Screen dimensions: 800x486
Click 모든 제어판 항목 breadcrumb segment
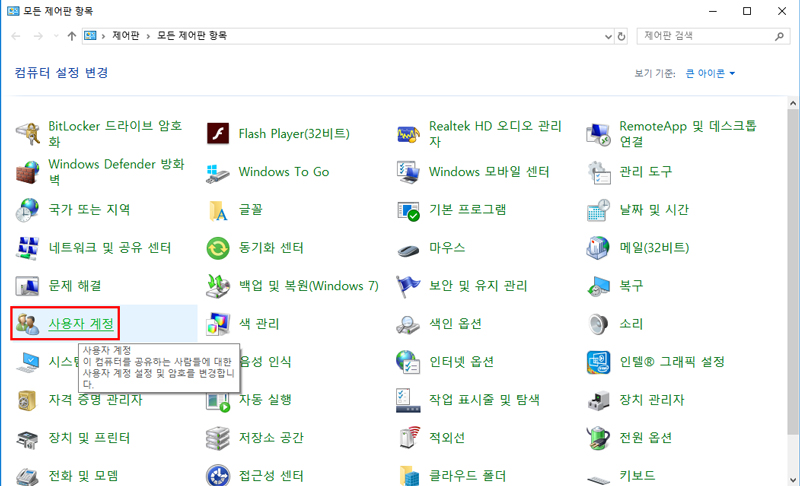coord(192,36)
